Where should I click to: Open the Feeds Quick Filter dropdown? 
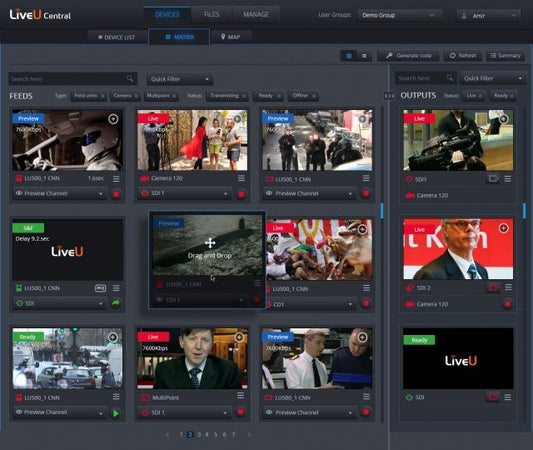(179, 79)
